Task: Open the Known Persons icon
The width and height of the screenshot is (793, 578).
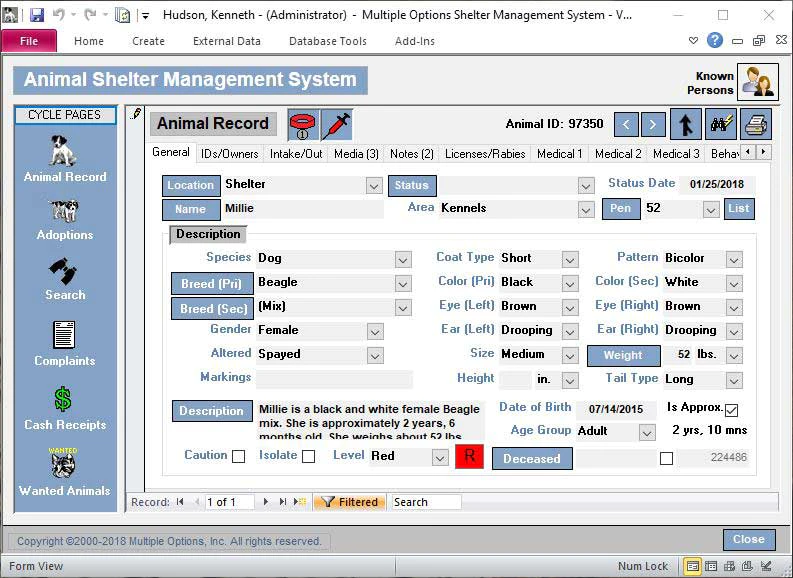Action: pos(757,82)
